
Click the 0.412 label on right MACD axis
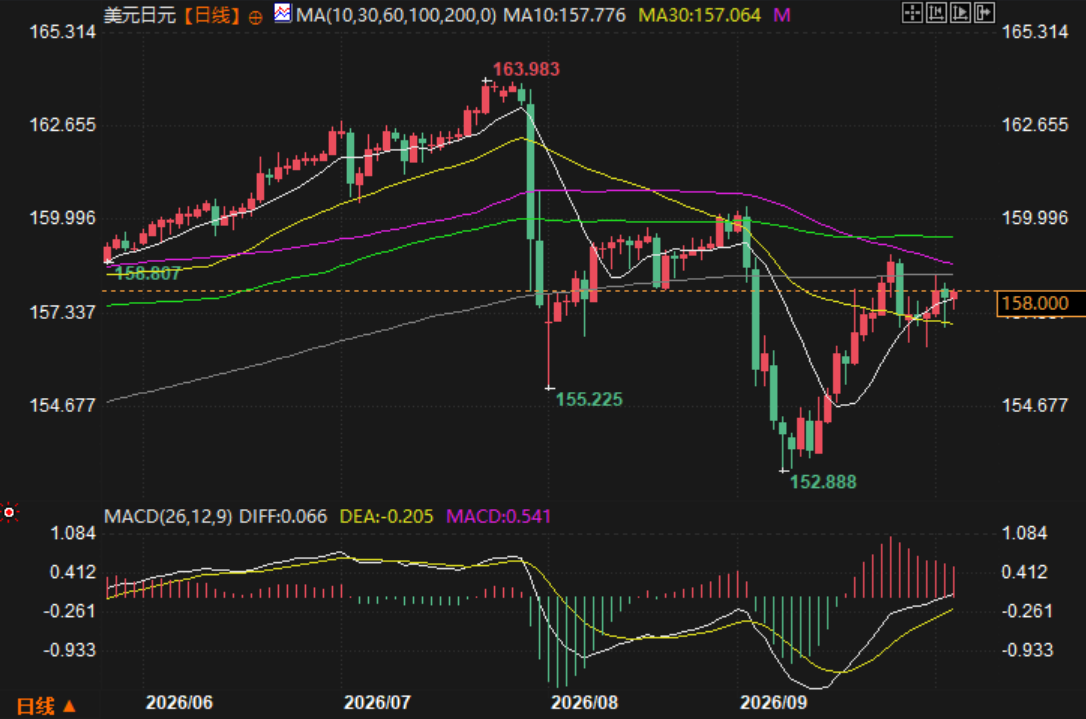(1025, 572)
